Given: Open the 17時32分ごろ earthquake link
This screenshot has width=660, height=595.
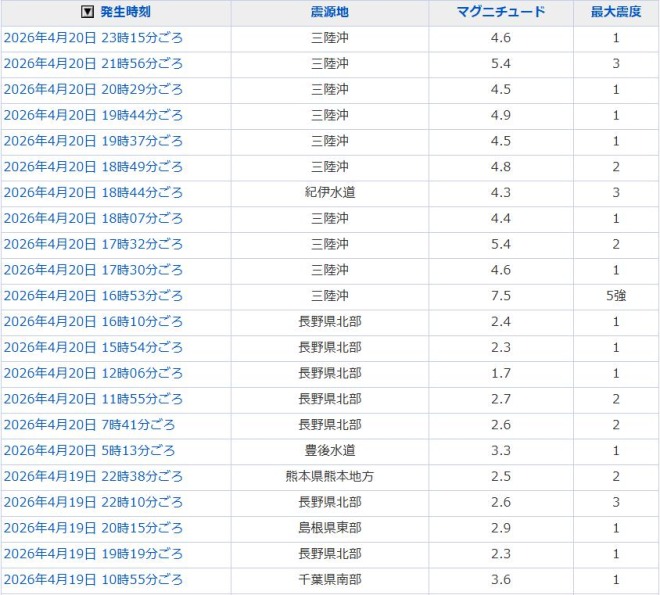Looking at the screenshot, I should pos(93,244).
